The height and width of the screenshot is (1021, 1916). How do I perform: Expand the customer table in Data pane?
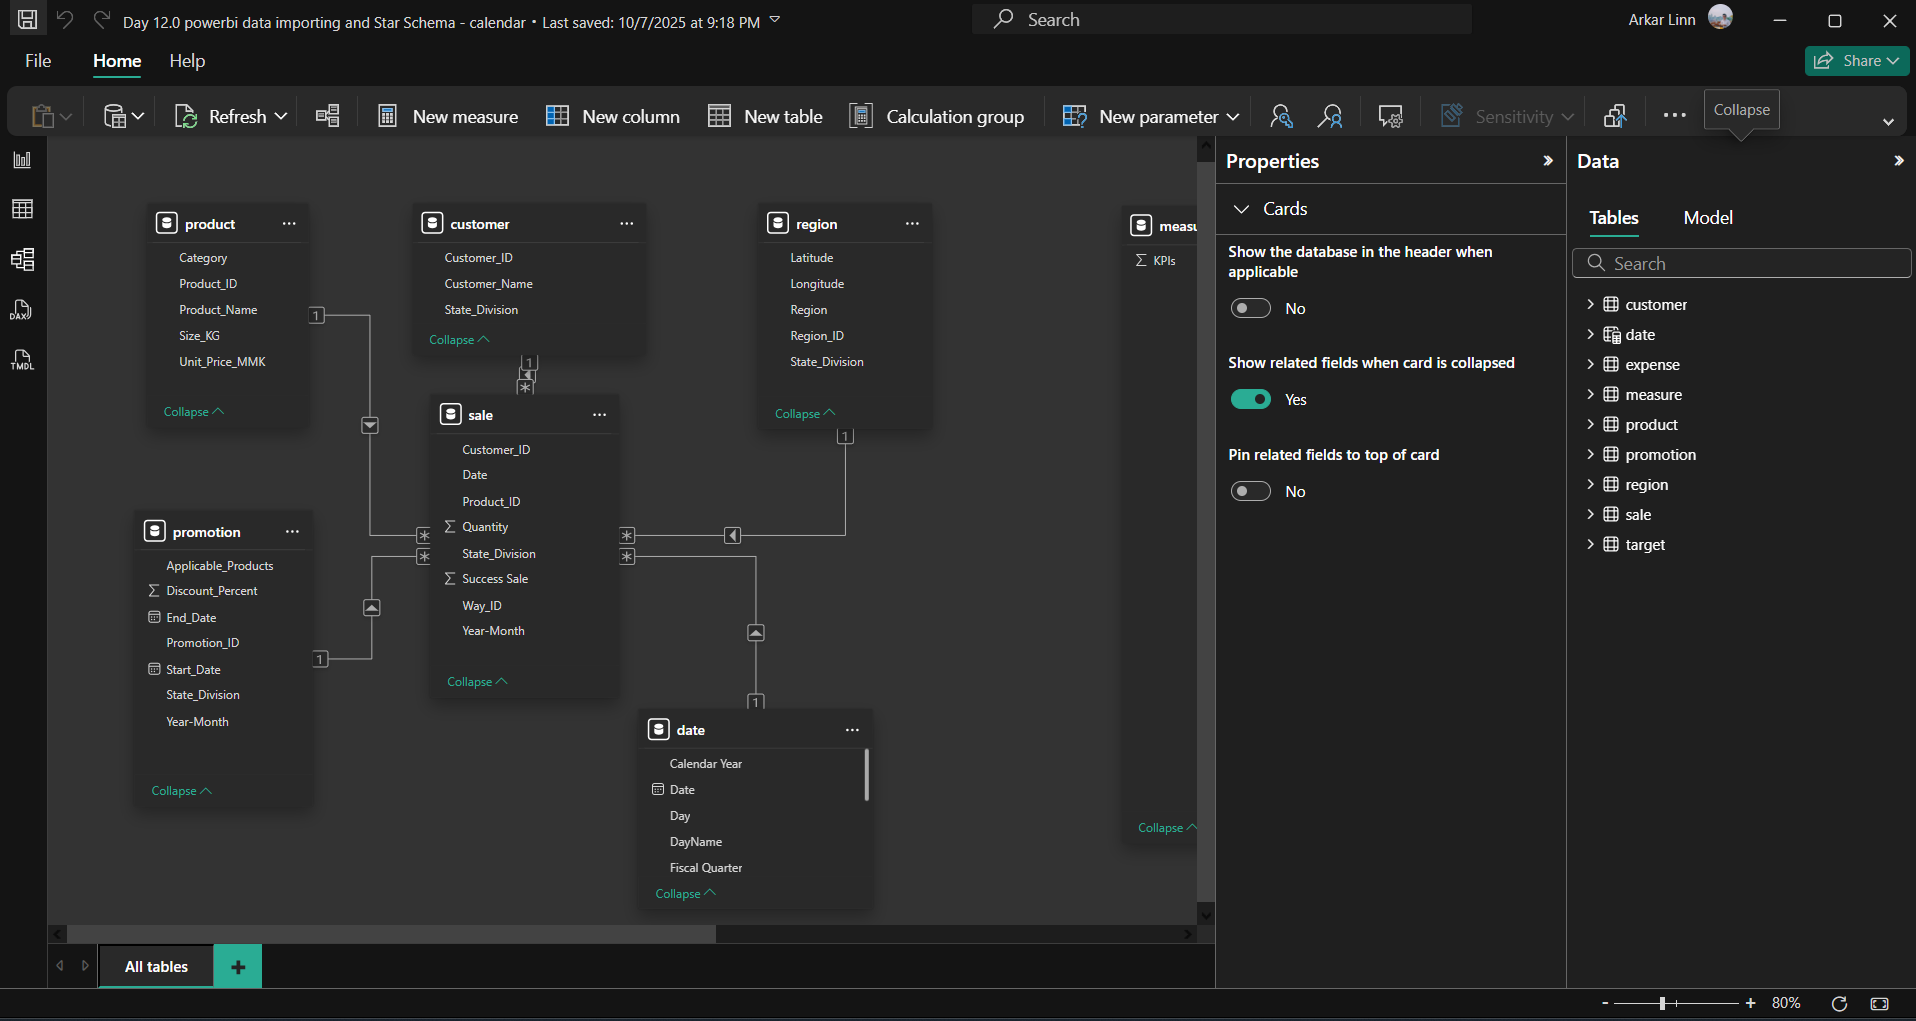[1590, 305]
